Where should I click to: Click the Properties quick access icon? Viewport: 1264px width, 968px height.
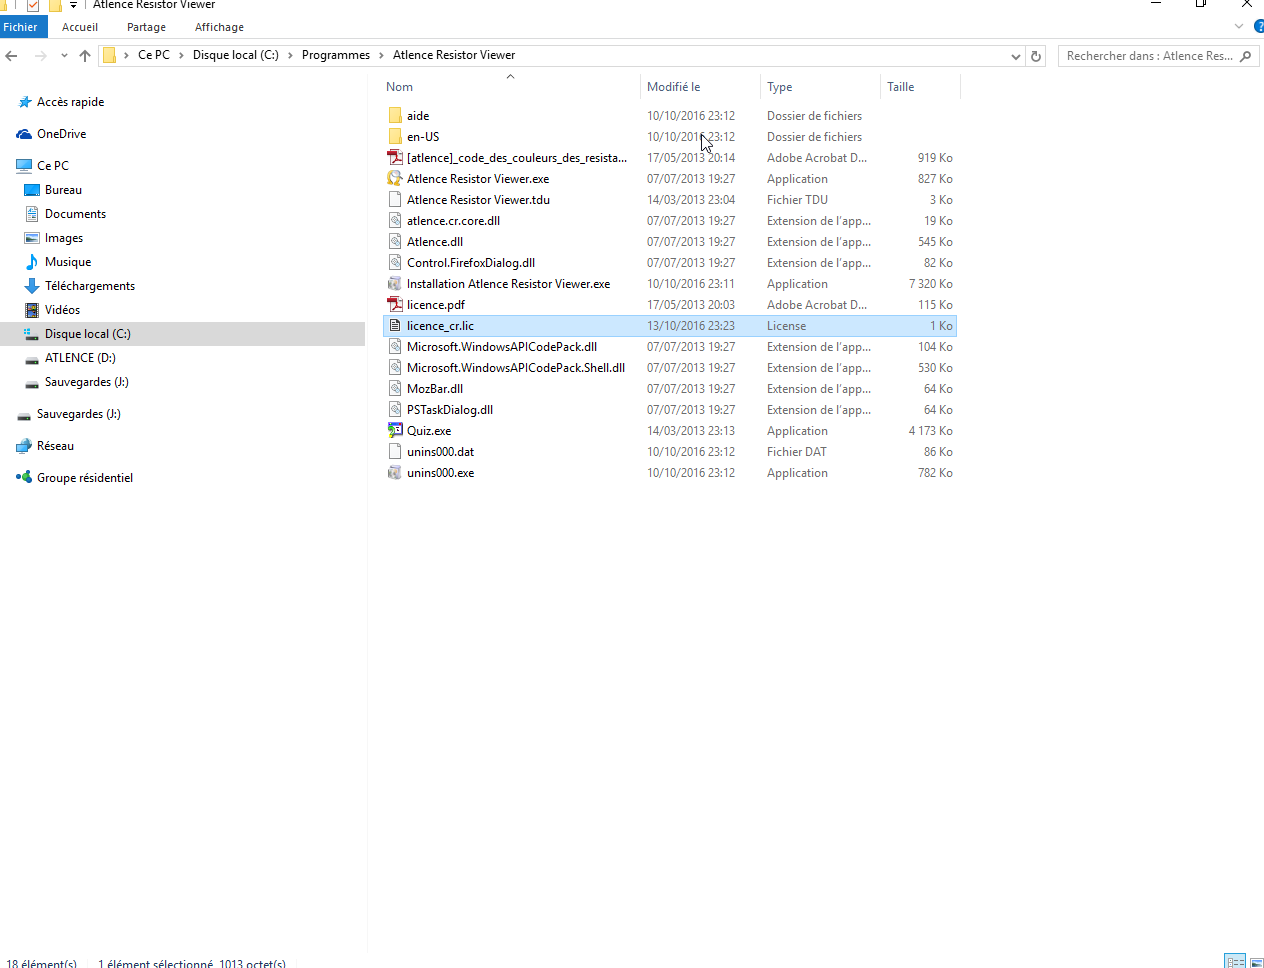pos(34,5)
